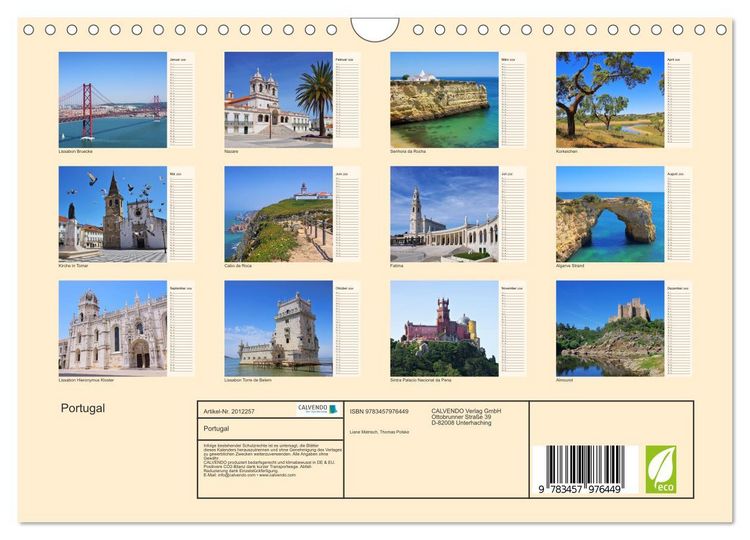Viewport: 750px width, 540px height.
Task: Select the Februar date column beside Nazare photo
Action: [x=347, y=99]
